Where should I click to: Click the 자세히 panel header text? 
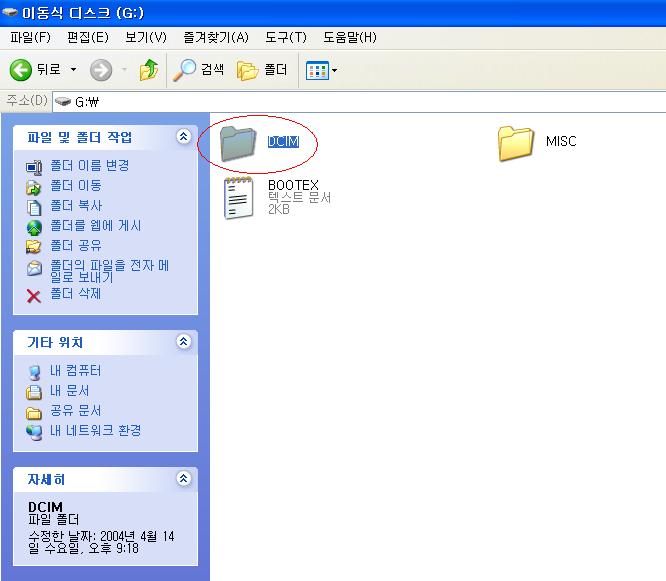(46, 479)
